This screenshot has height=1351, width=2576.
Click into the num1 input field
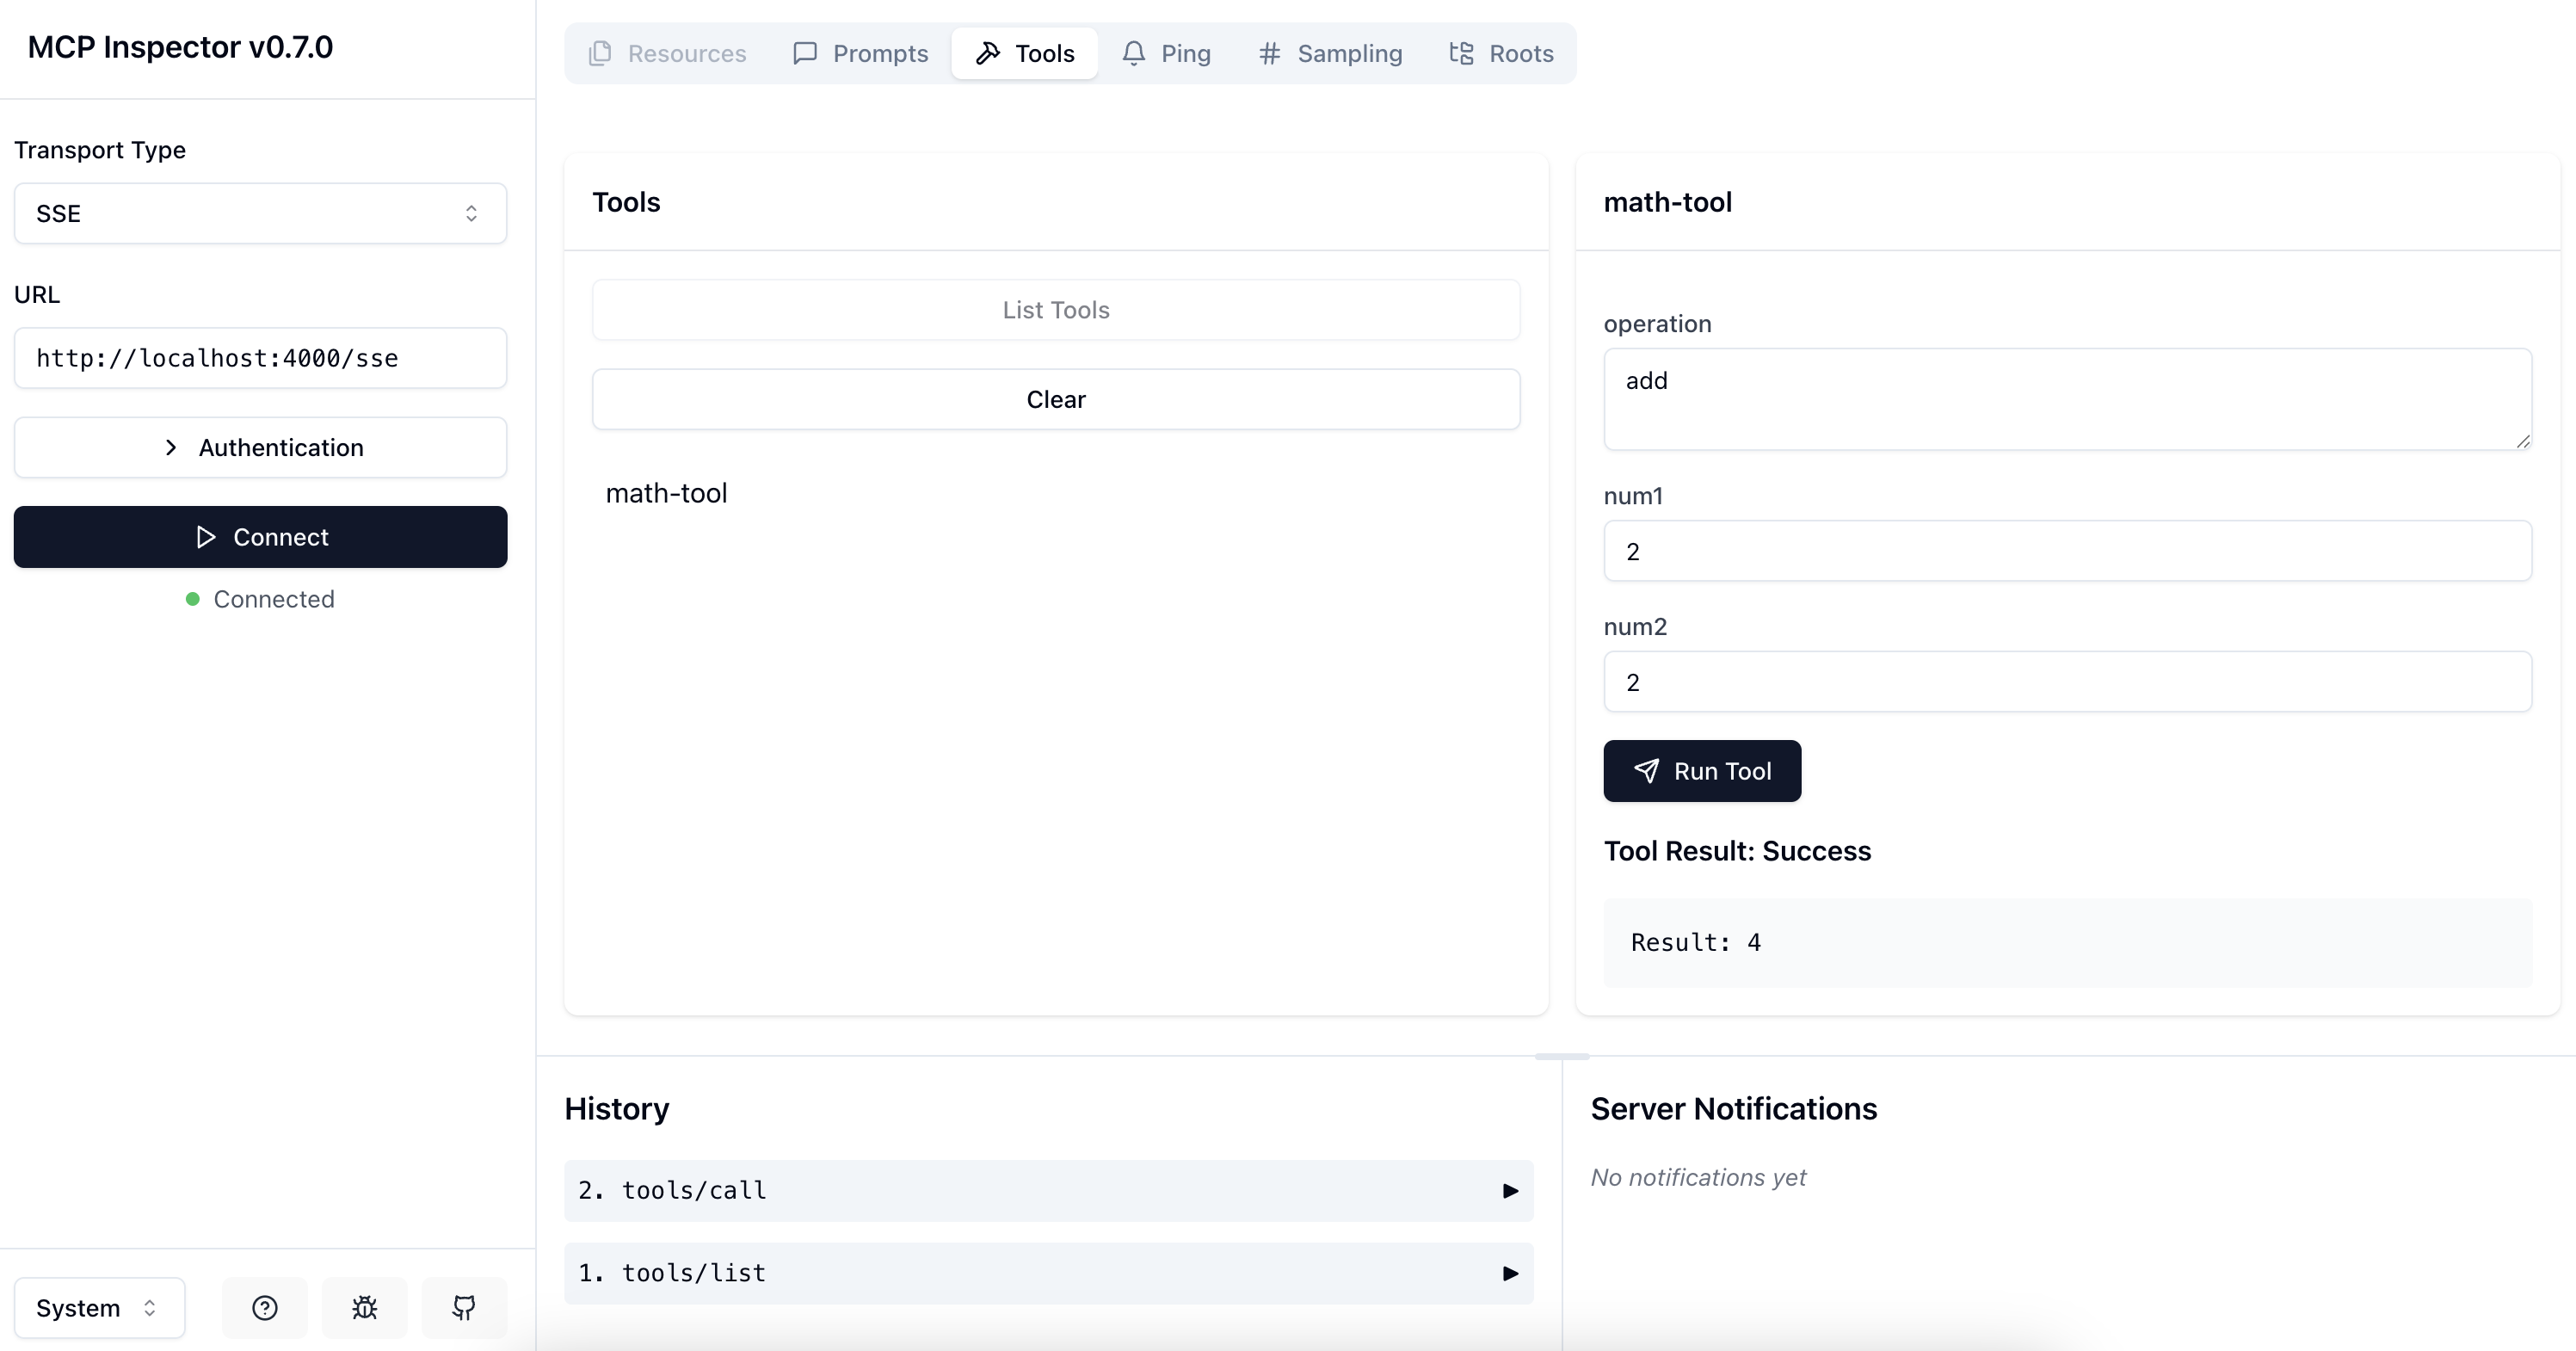click(2067, 551)
